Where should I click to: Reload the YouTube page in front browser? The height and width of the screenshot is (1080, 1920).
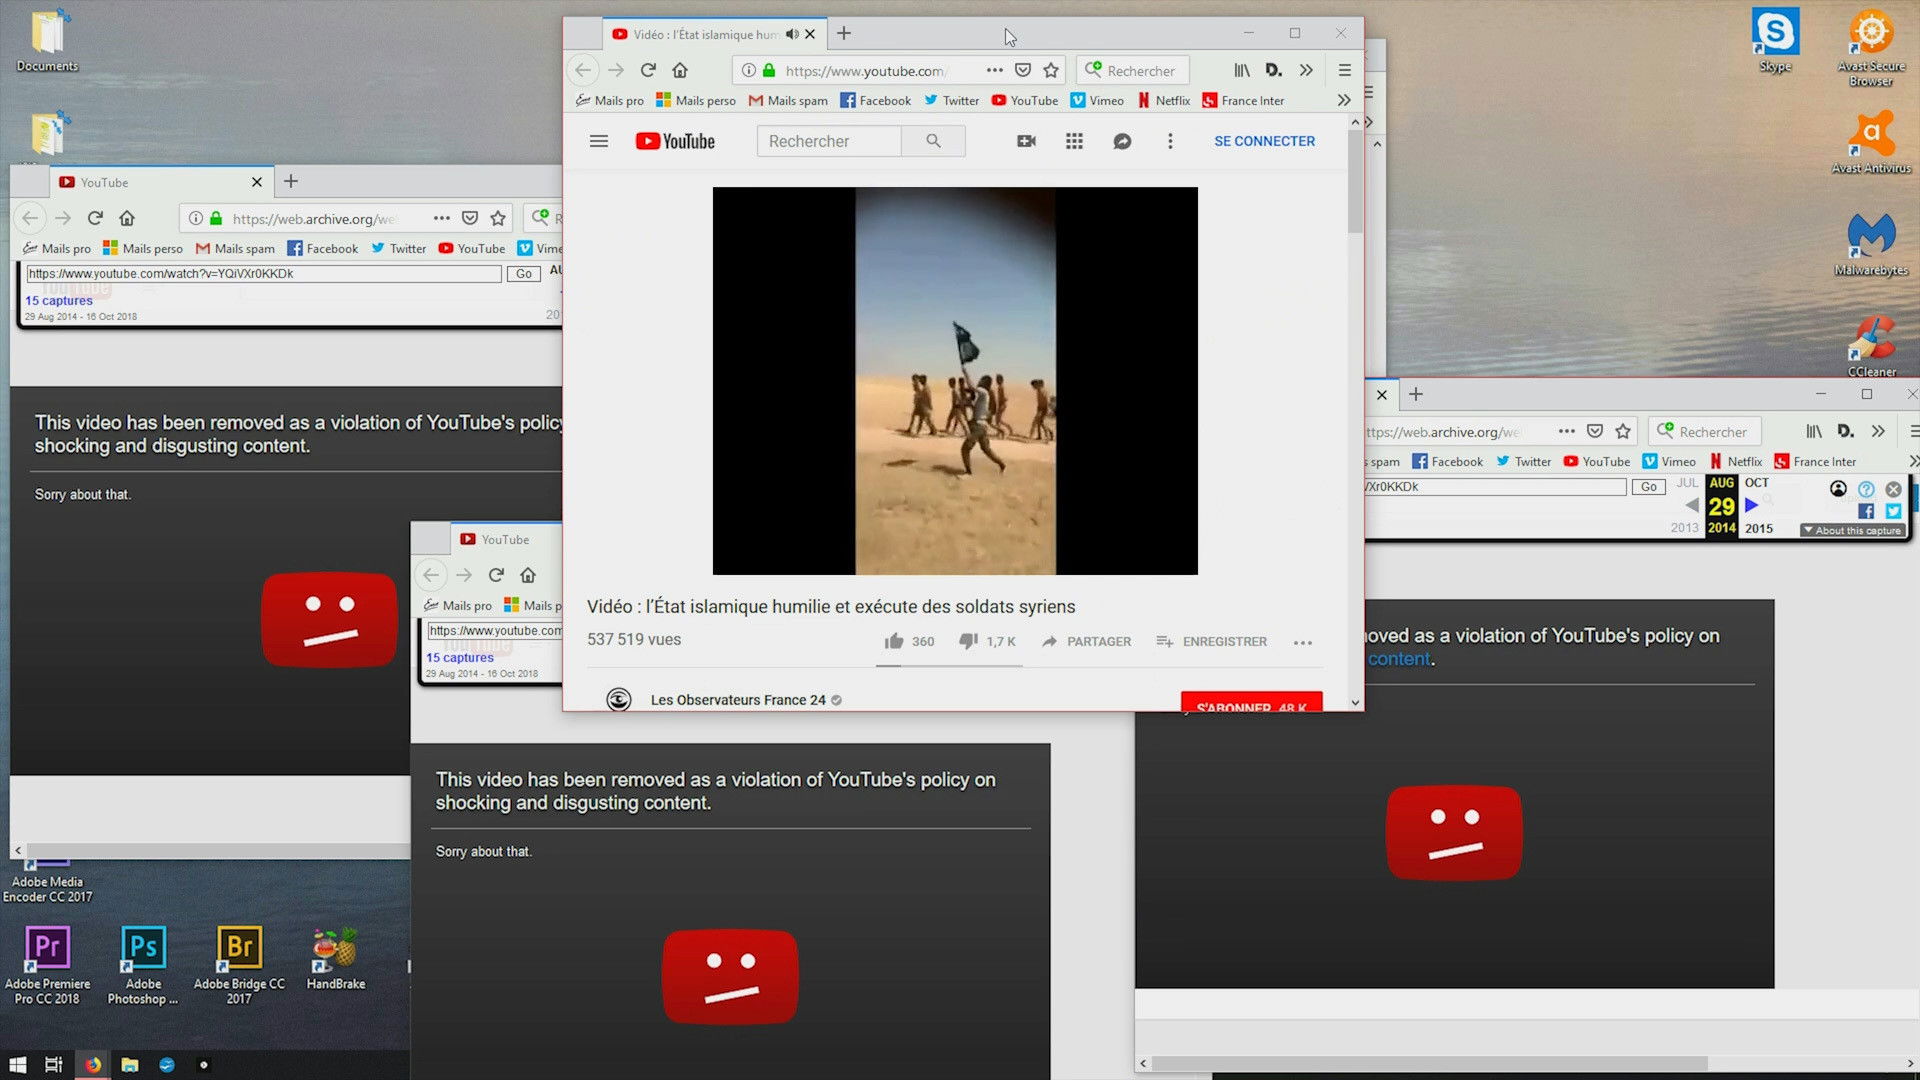[x=648, y=70]
